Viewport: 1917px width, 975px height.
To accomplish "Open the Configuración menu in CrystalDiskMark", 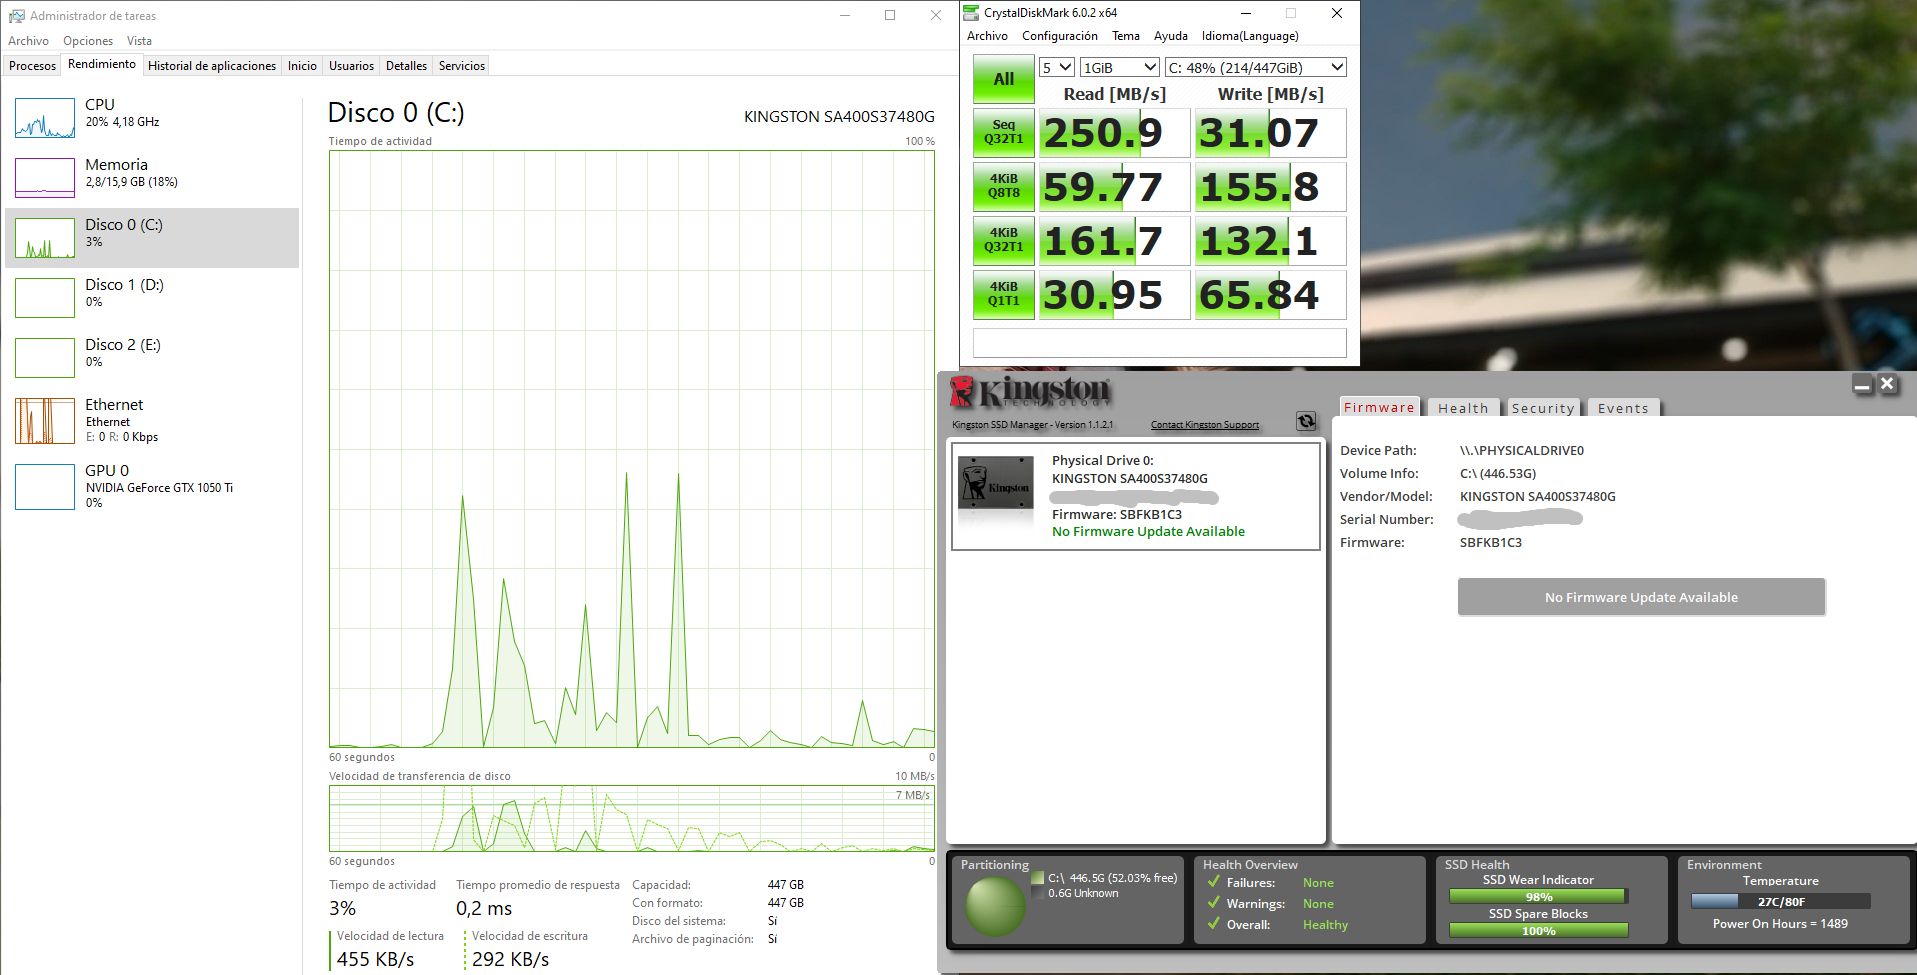I will 1059,36.
